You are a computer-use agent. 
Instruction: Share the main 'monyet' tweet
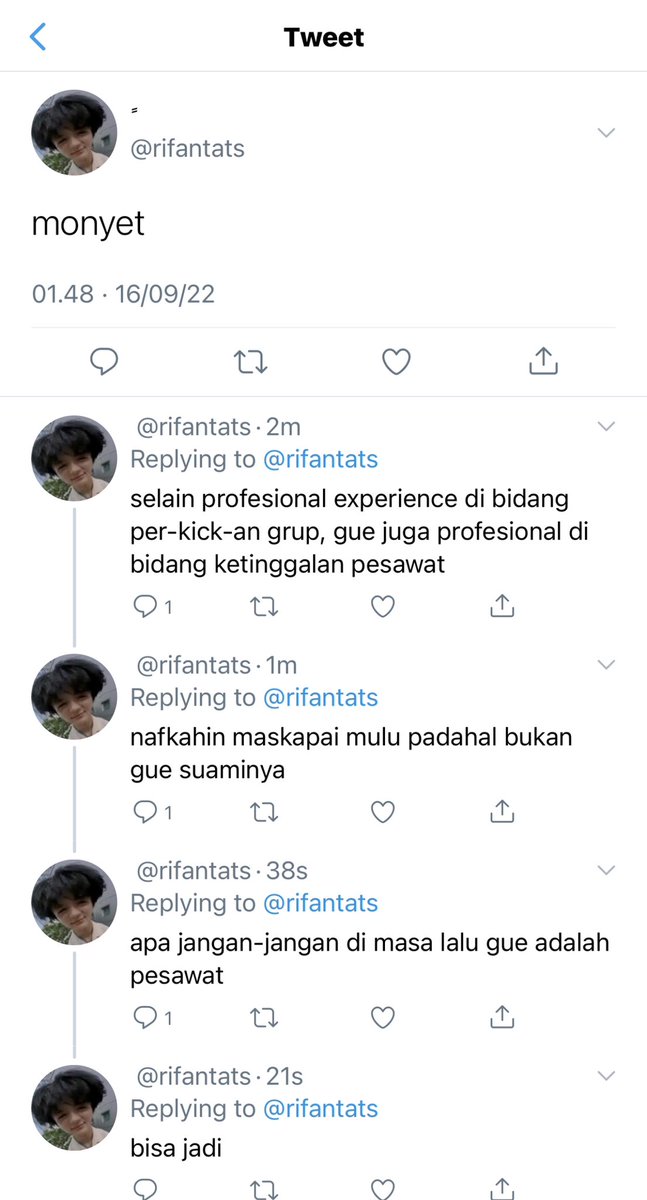click(542, 361)
